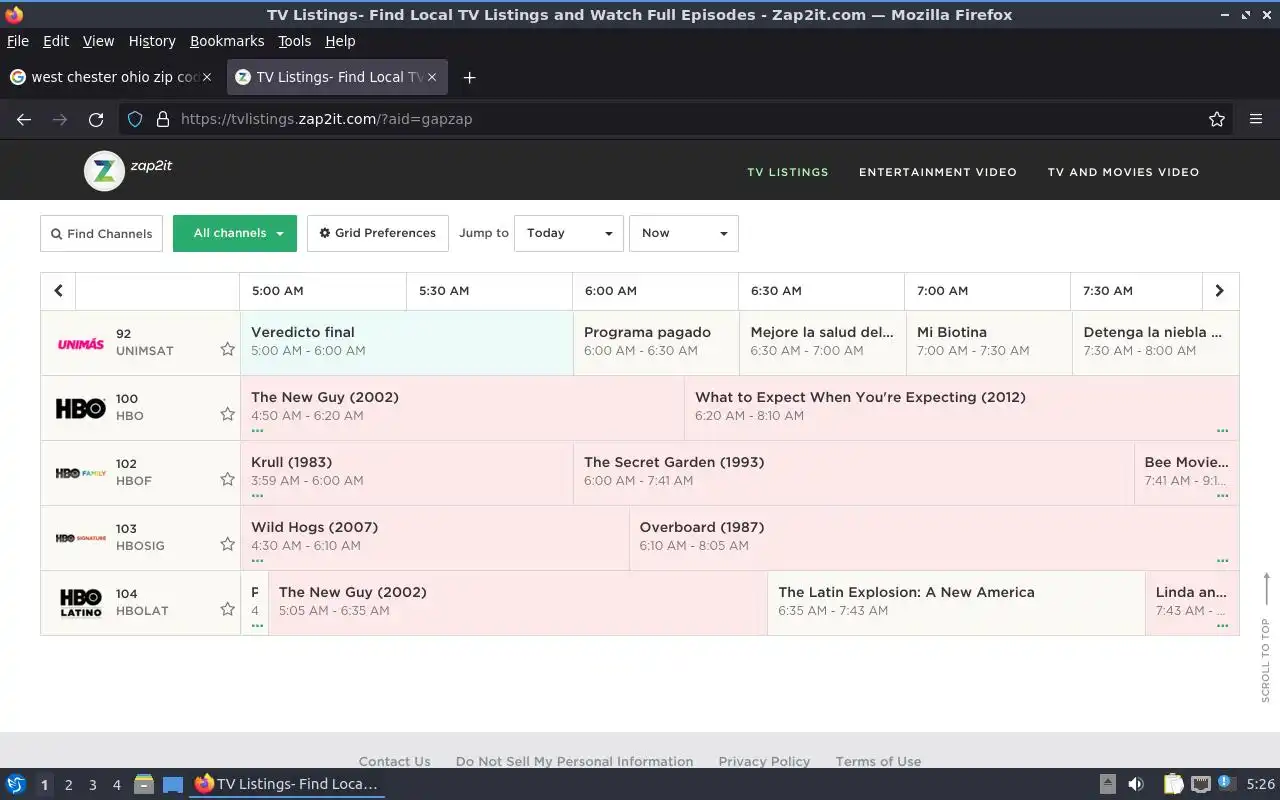Click the clipboard tray icon
1280x800 pixels.
(1174, 784)
